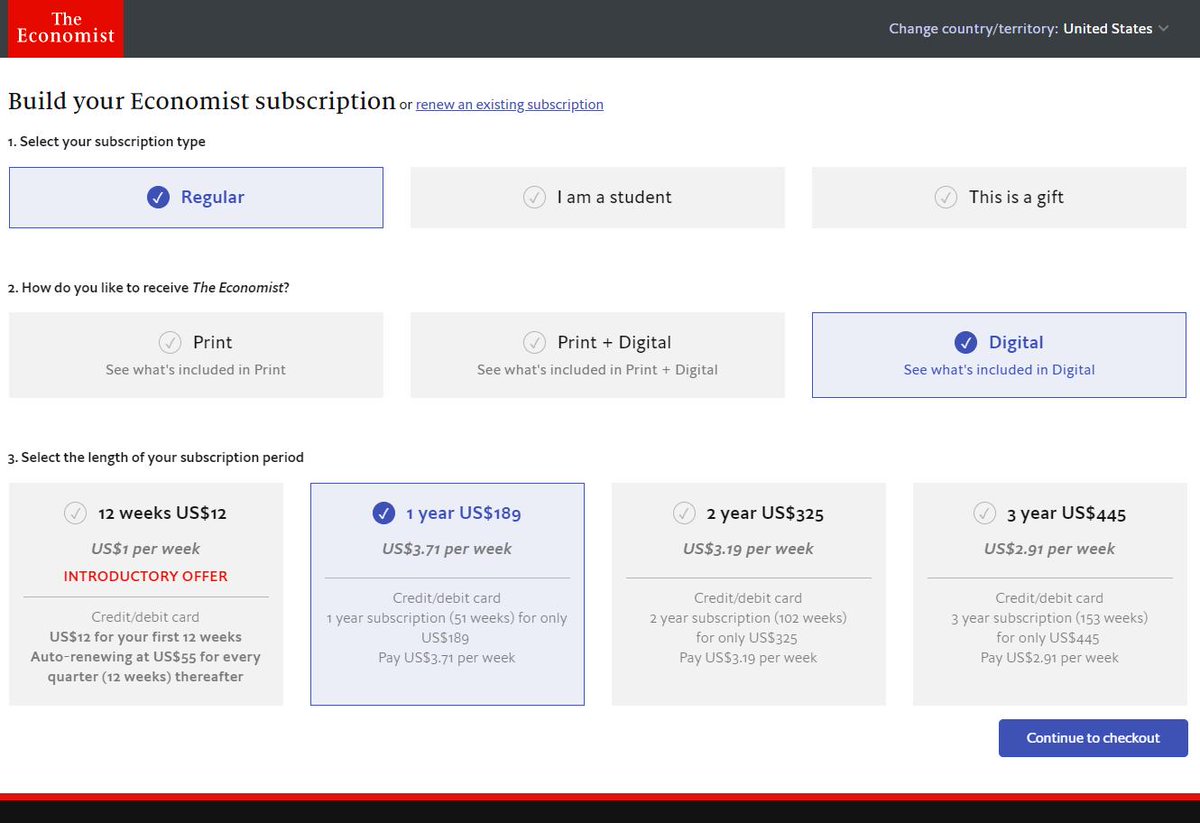Click "Build your Economist subscription" heading
Viewport: 1200px width, 823px height.
(x=202, y=101)
